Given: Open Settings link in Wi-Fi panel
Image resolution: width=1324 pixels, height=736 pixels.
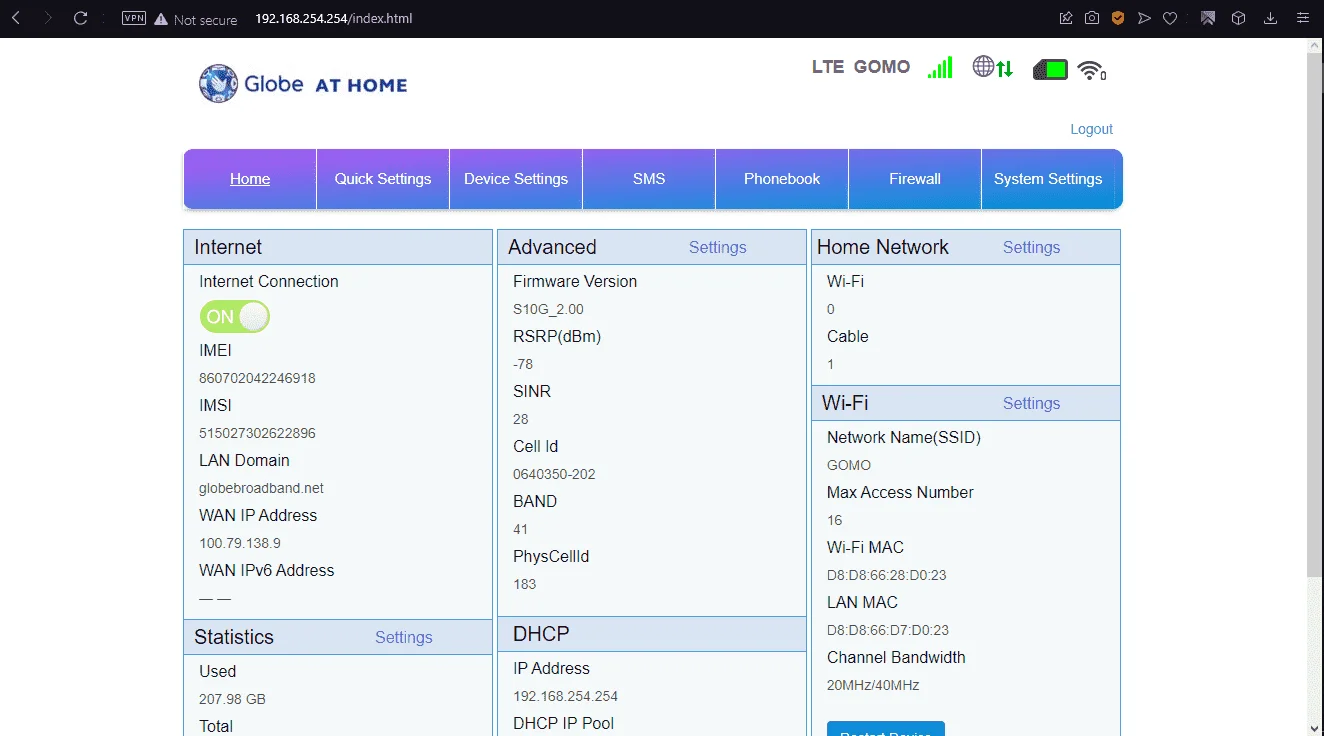Looking at the screenshot, I should [x=1032, y=403].
